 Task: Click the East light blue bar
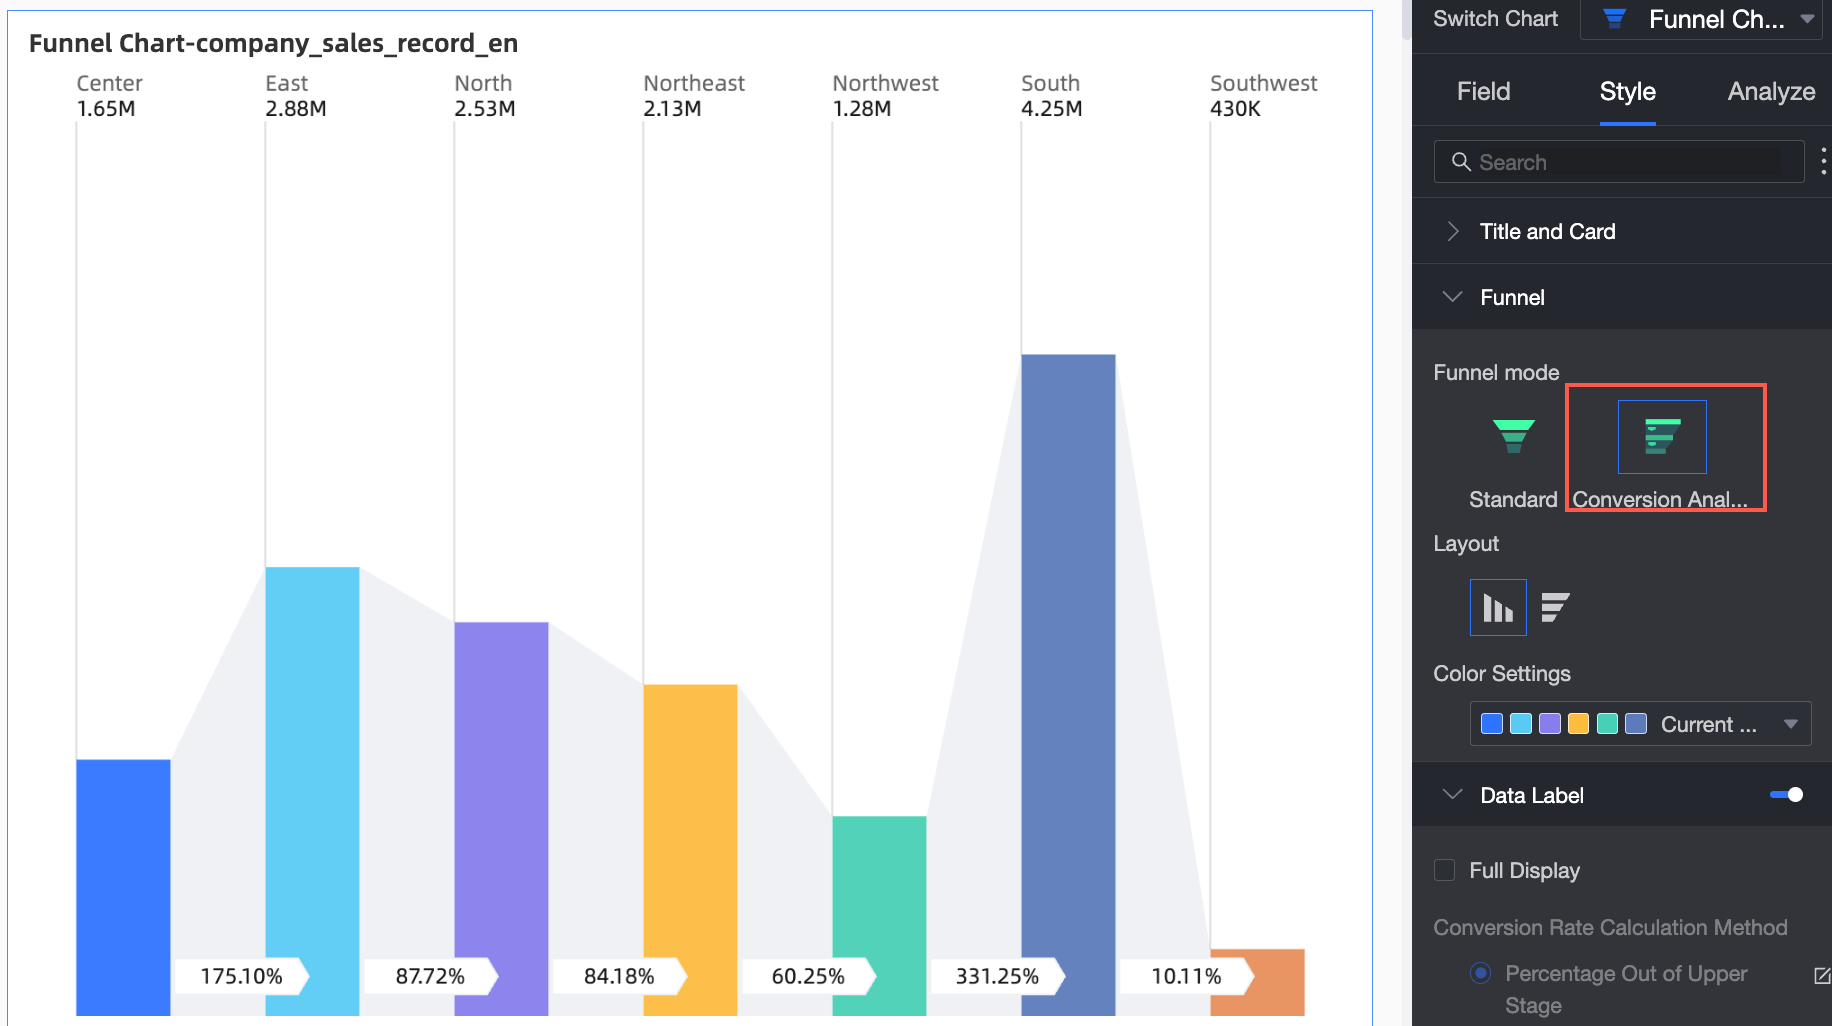point(312,791)
